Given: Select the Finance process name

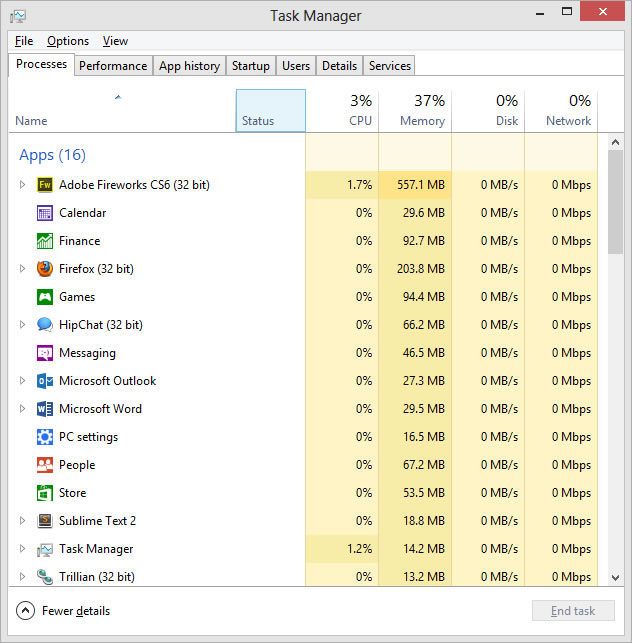Looking at the screenshot, I should pyautogui.click(x=80, y=241).
